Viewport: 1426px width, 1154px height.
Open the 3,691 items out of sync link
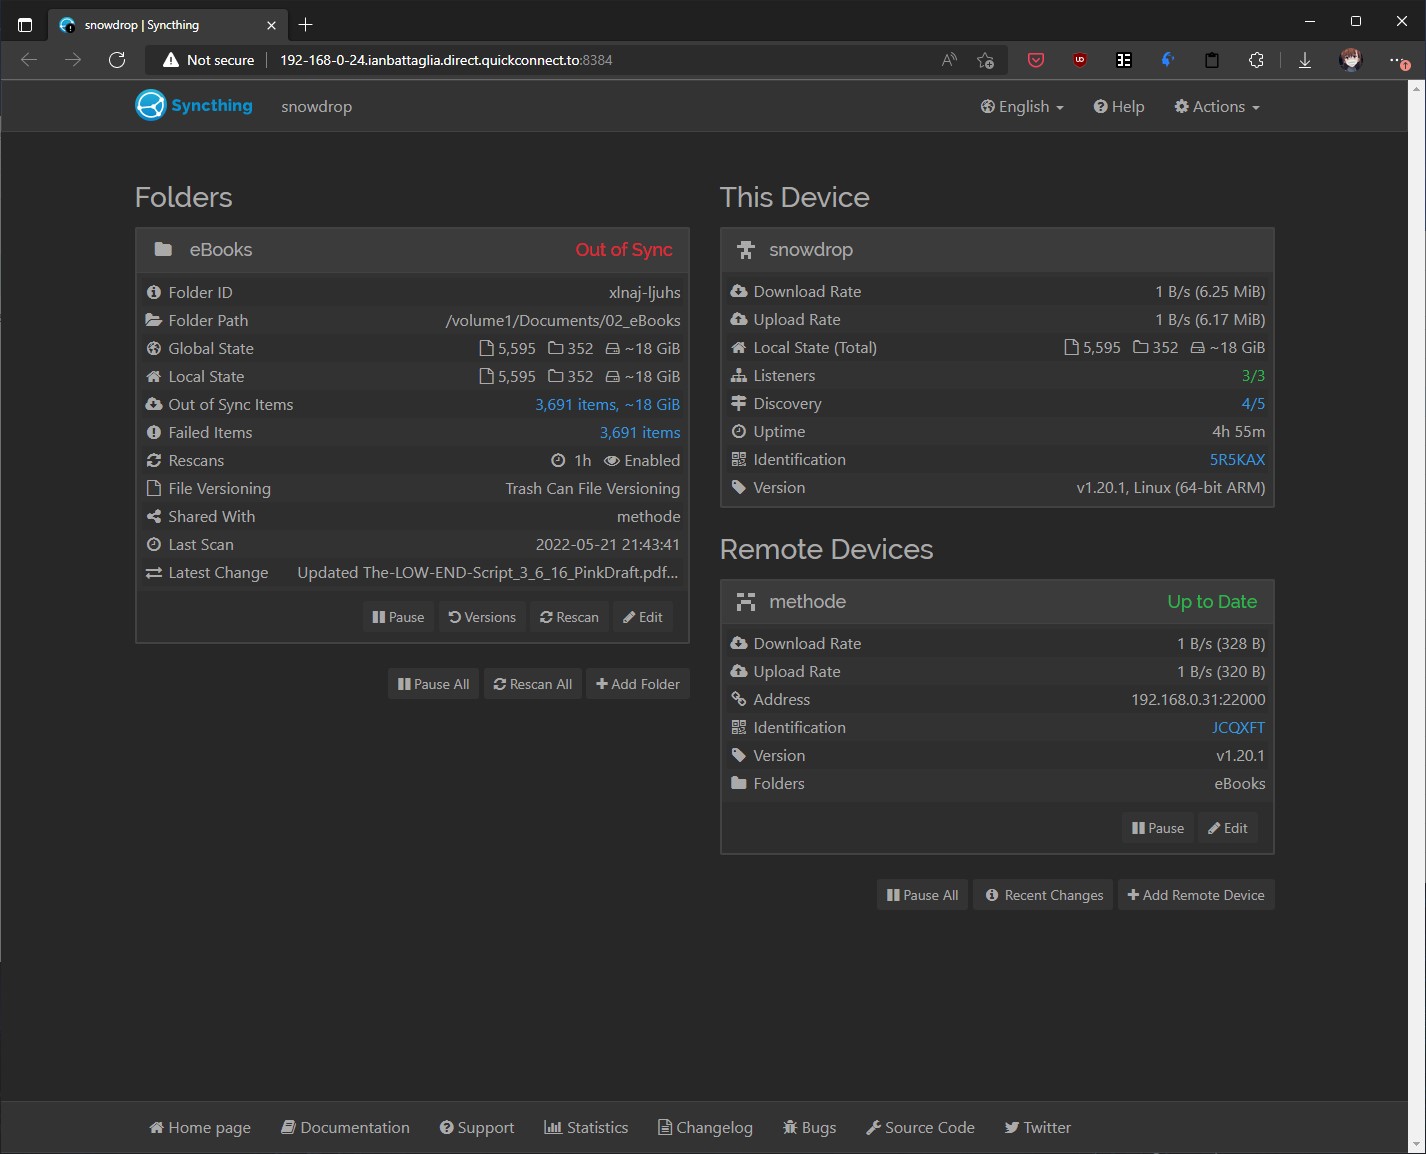coord(607,404)
